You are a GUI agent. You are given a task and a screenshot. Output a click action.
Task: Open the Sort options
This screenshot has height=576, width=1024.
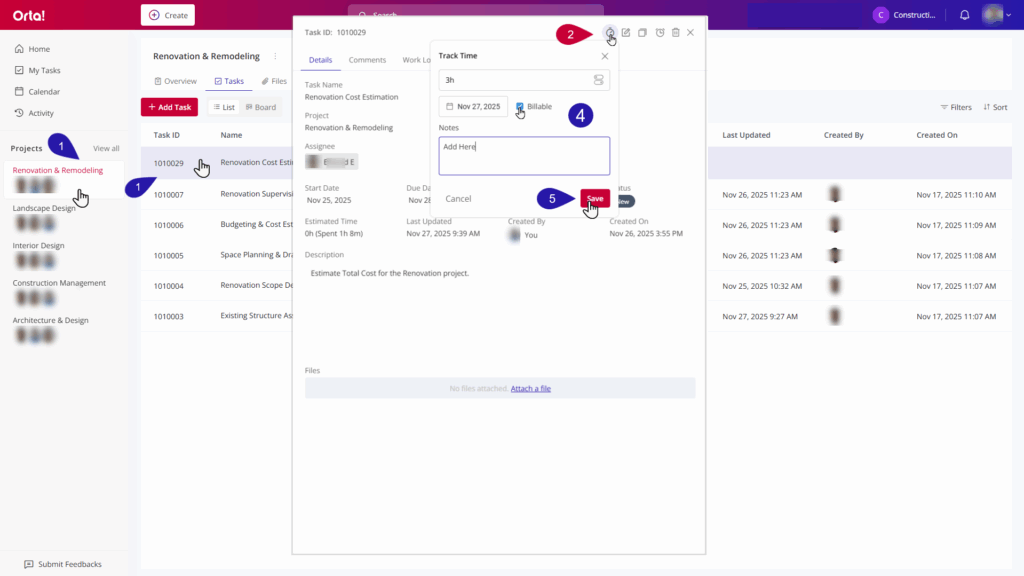tap(995, 107)
